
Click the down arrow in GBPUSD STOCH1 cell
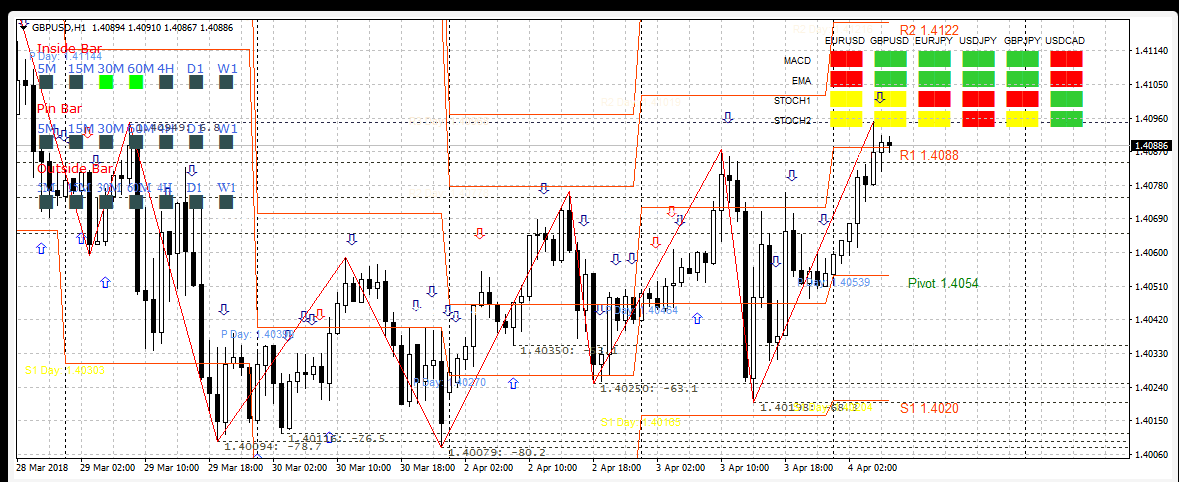pyautogui.click(x=880, y=98)
